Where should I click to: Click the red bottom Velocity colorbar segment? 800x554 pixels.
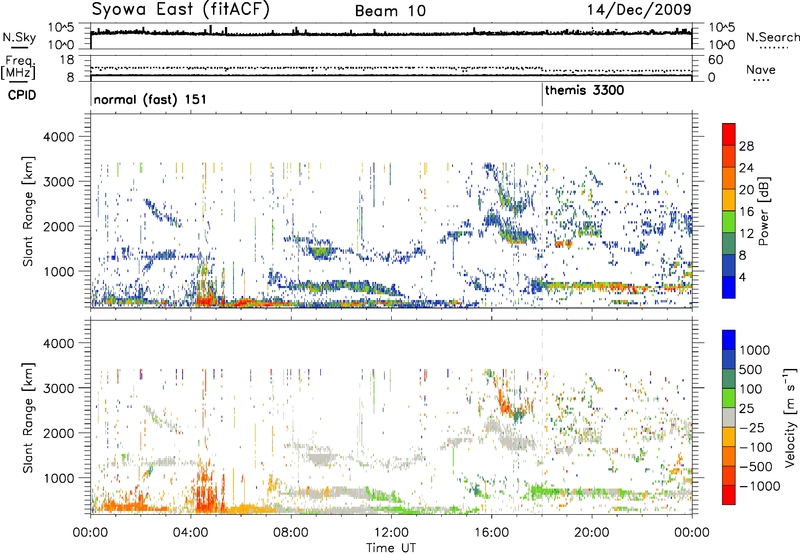click(729, 495)
